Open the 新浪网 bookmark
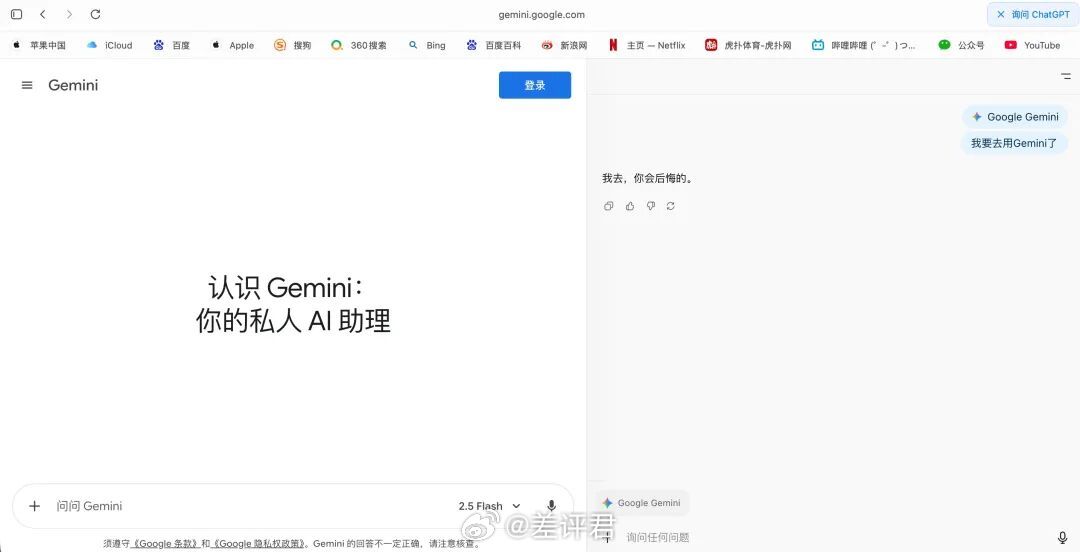 [x=564, y=45]
